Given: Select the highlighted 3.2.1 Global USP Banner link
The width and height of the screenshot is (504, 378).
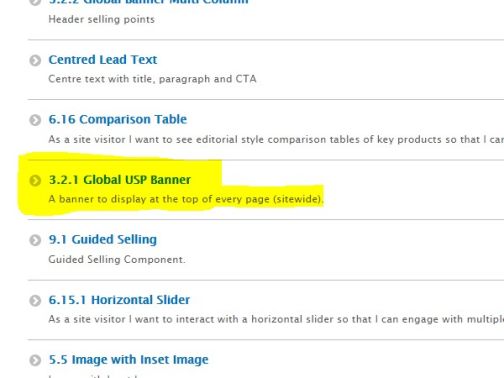Looking at the screenshot, I should [x=120, y=180].
